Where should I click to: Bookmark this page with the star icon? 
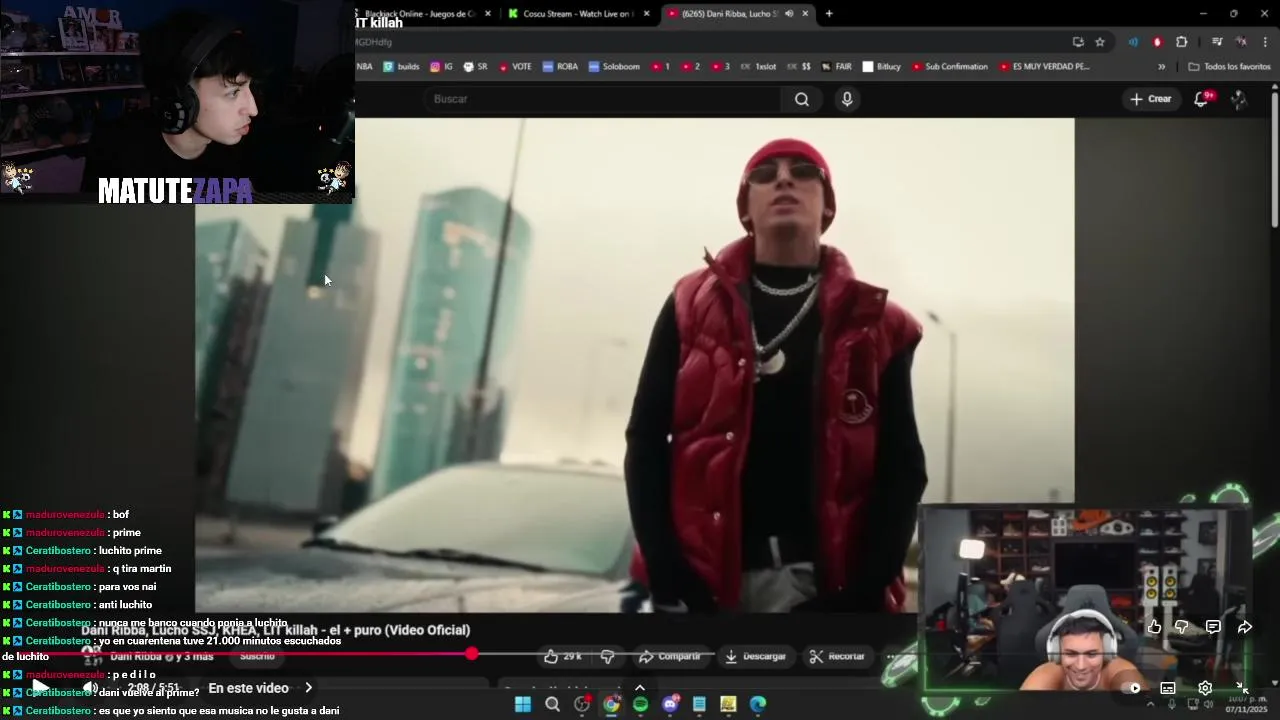[1100, 42]
